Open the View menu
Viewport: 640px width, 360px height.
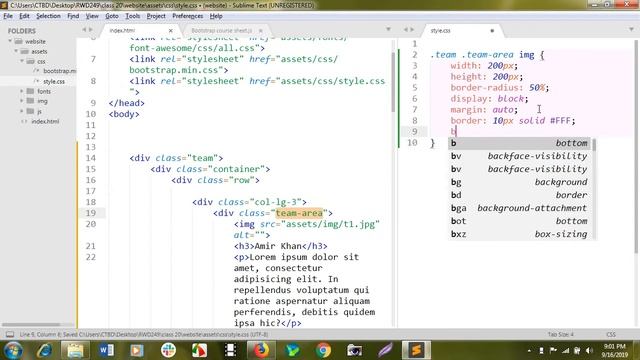pyautogui.click(x=92, y=16)
